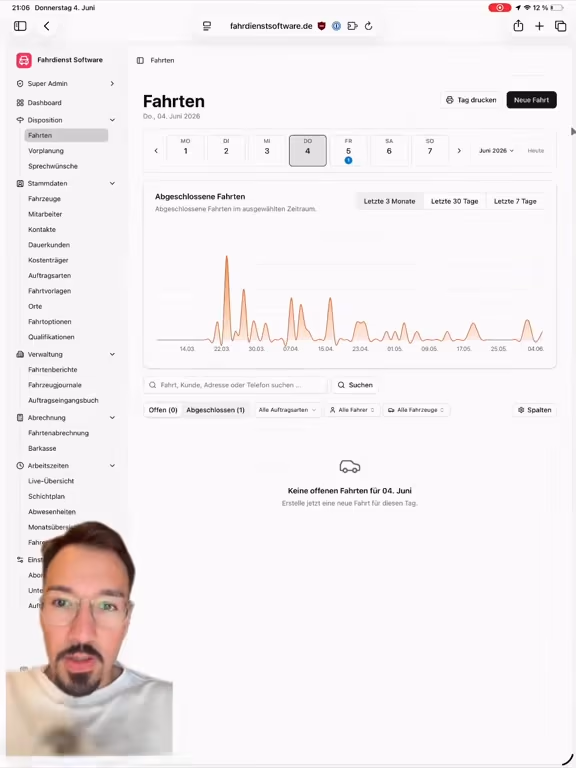Reload the page with refresh icon
Viewport: 576px width, 768px height.
click(368, 26)
